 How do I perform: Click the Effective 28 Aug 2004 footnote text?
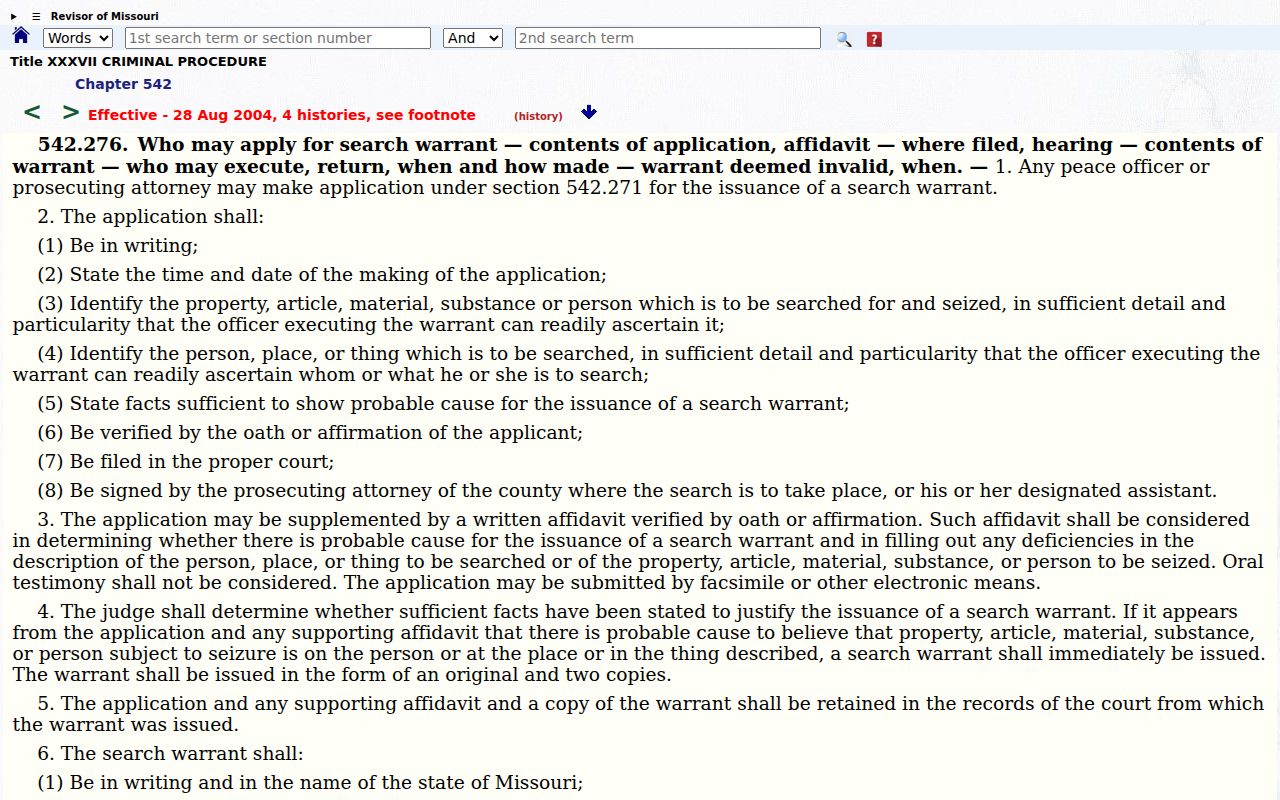(x=282, y=115)
